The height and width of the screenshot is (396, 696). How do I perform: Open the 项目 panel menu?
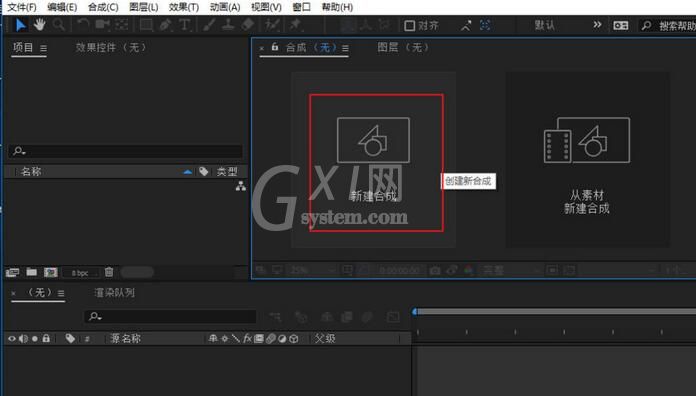[x=43, y=48]
